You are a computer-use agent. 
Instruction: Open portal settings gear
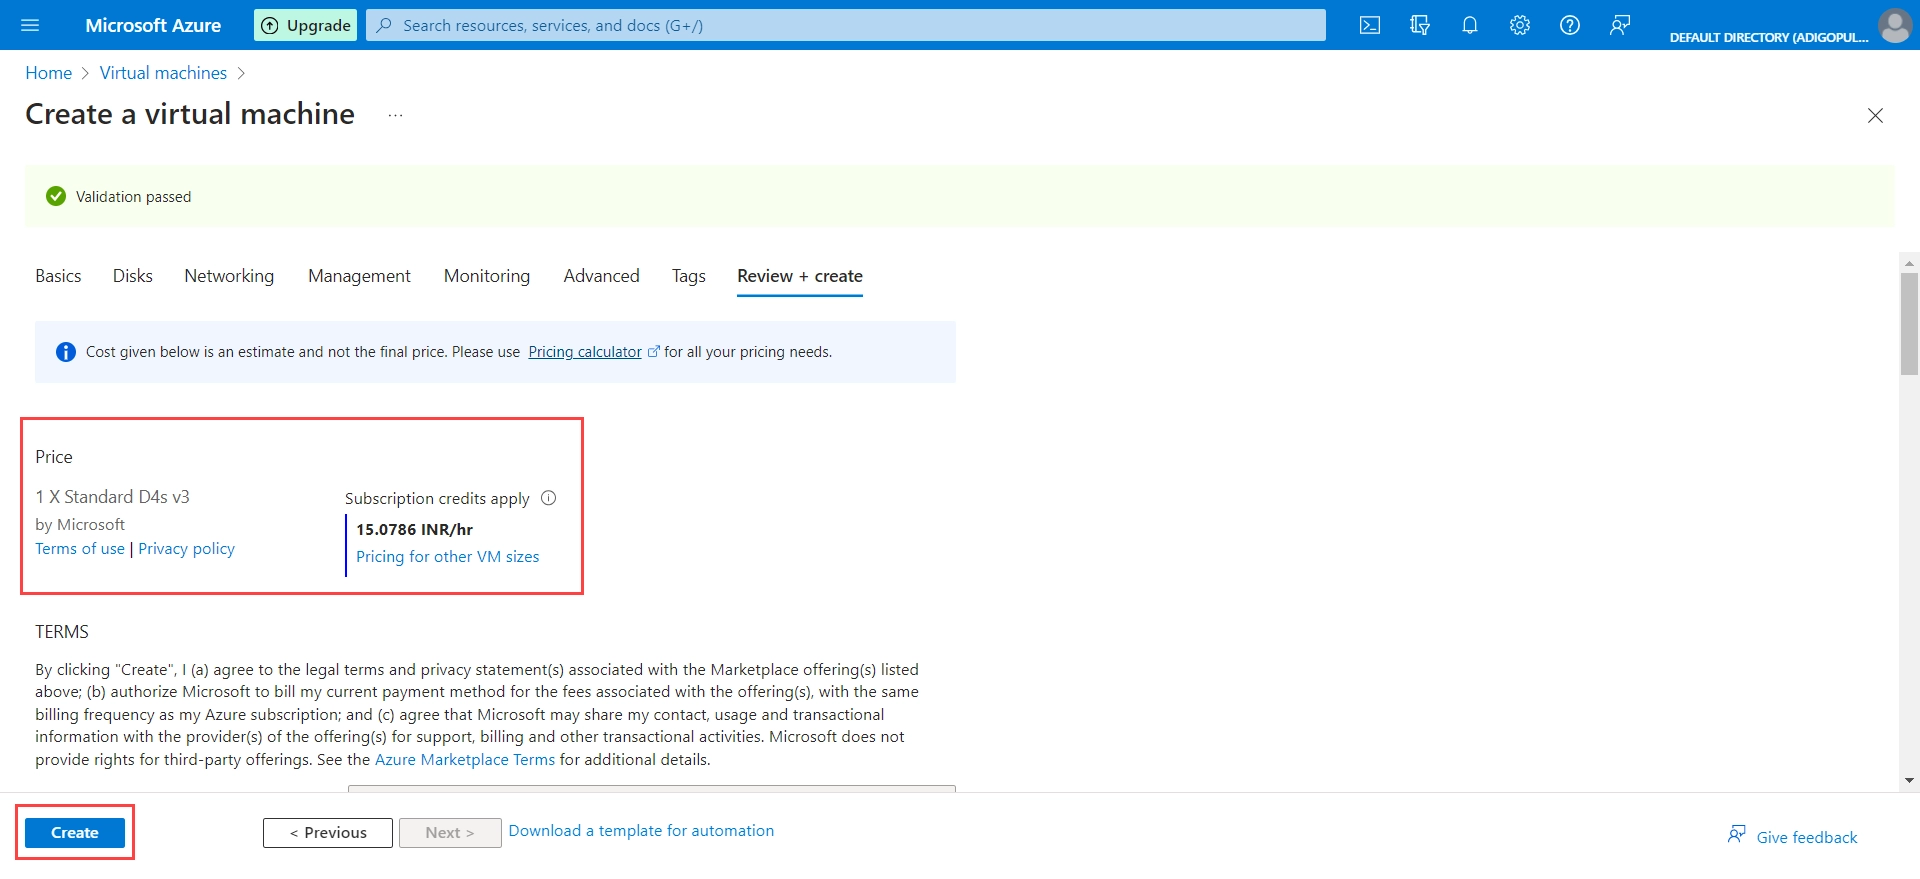pos(1520,25)
